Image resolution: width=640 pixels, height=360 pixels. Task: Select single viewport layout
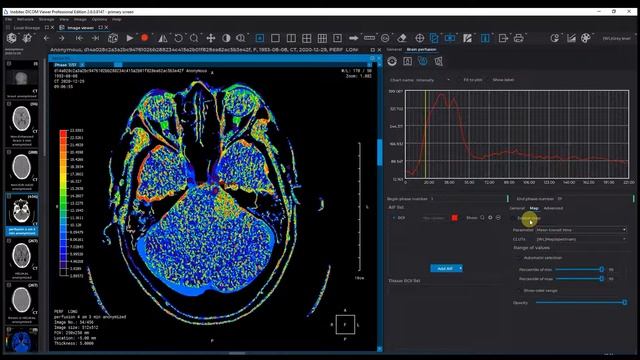276,38
